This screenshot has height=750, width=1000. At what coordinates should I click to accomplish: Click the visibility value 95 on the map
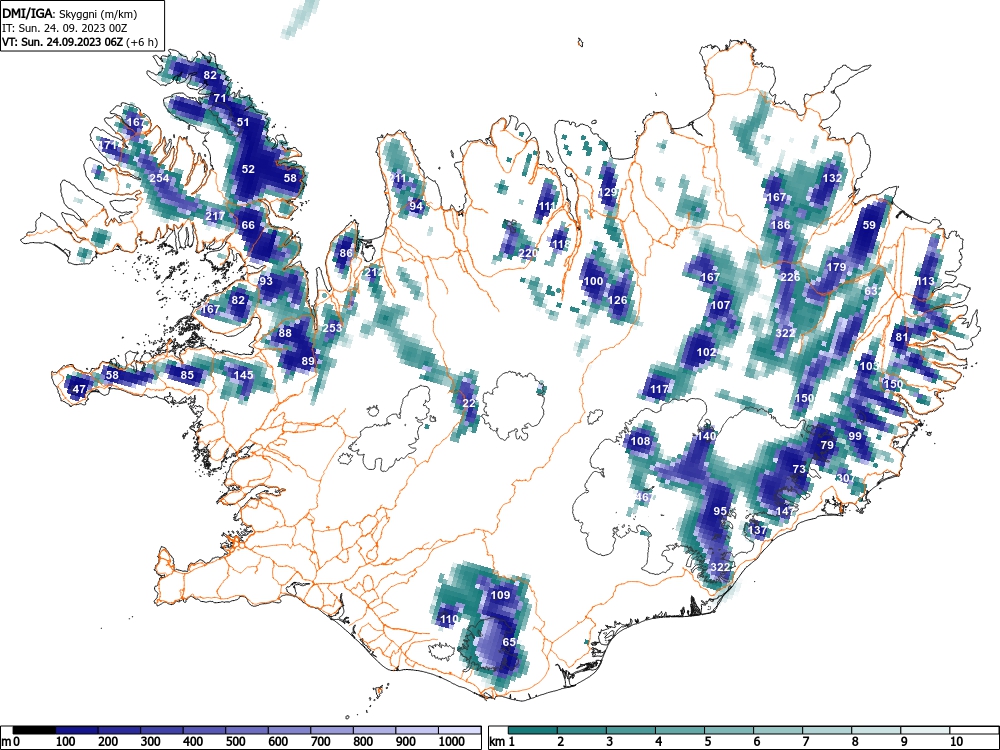(x=720, y=511)
